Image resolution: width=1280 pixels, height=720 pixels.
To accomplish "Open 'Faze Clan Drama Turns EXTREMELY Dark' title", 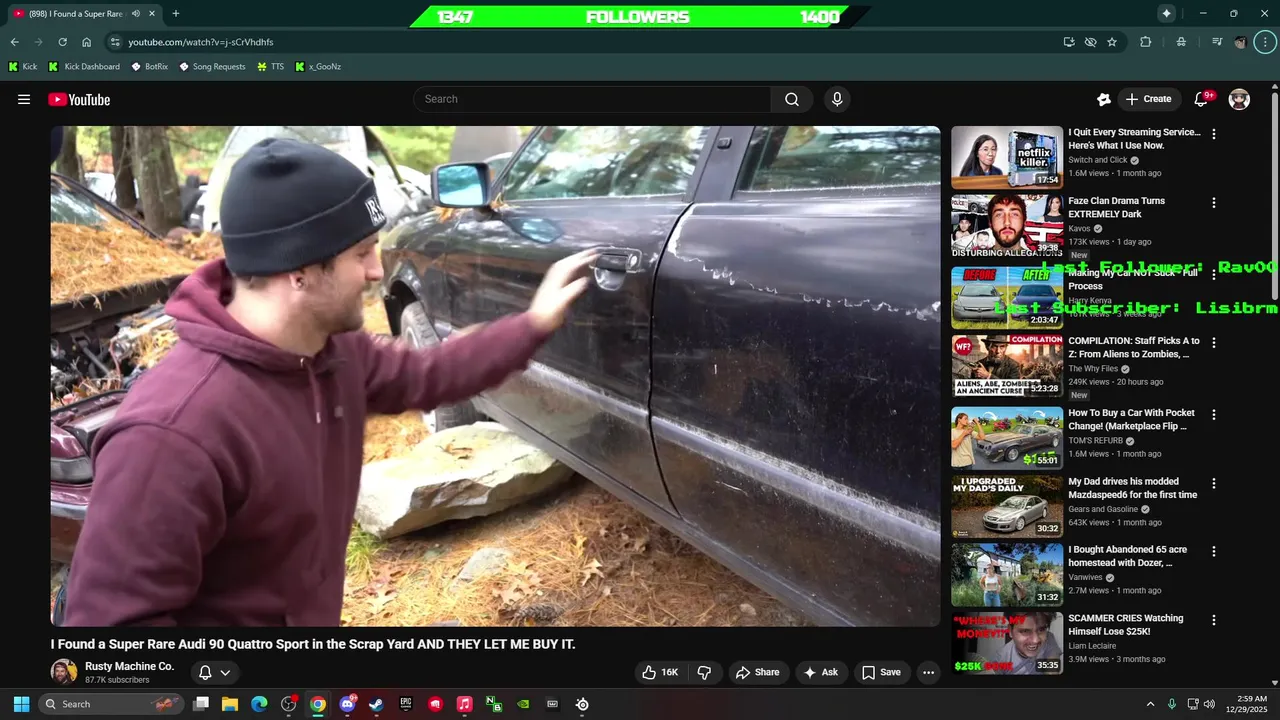I will [1118, 207].
